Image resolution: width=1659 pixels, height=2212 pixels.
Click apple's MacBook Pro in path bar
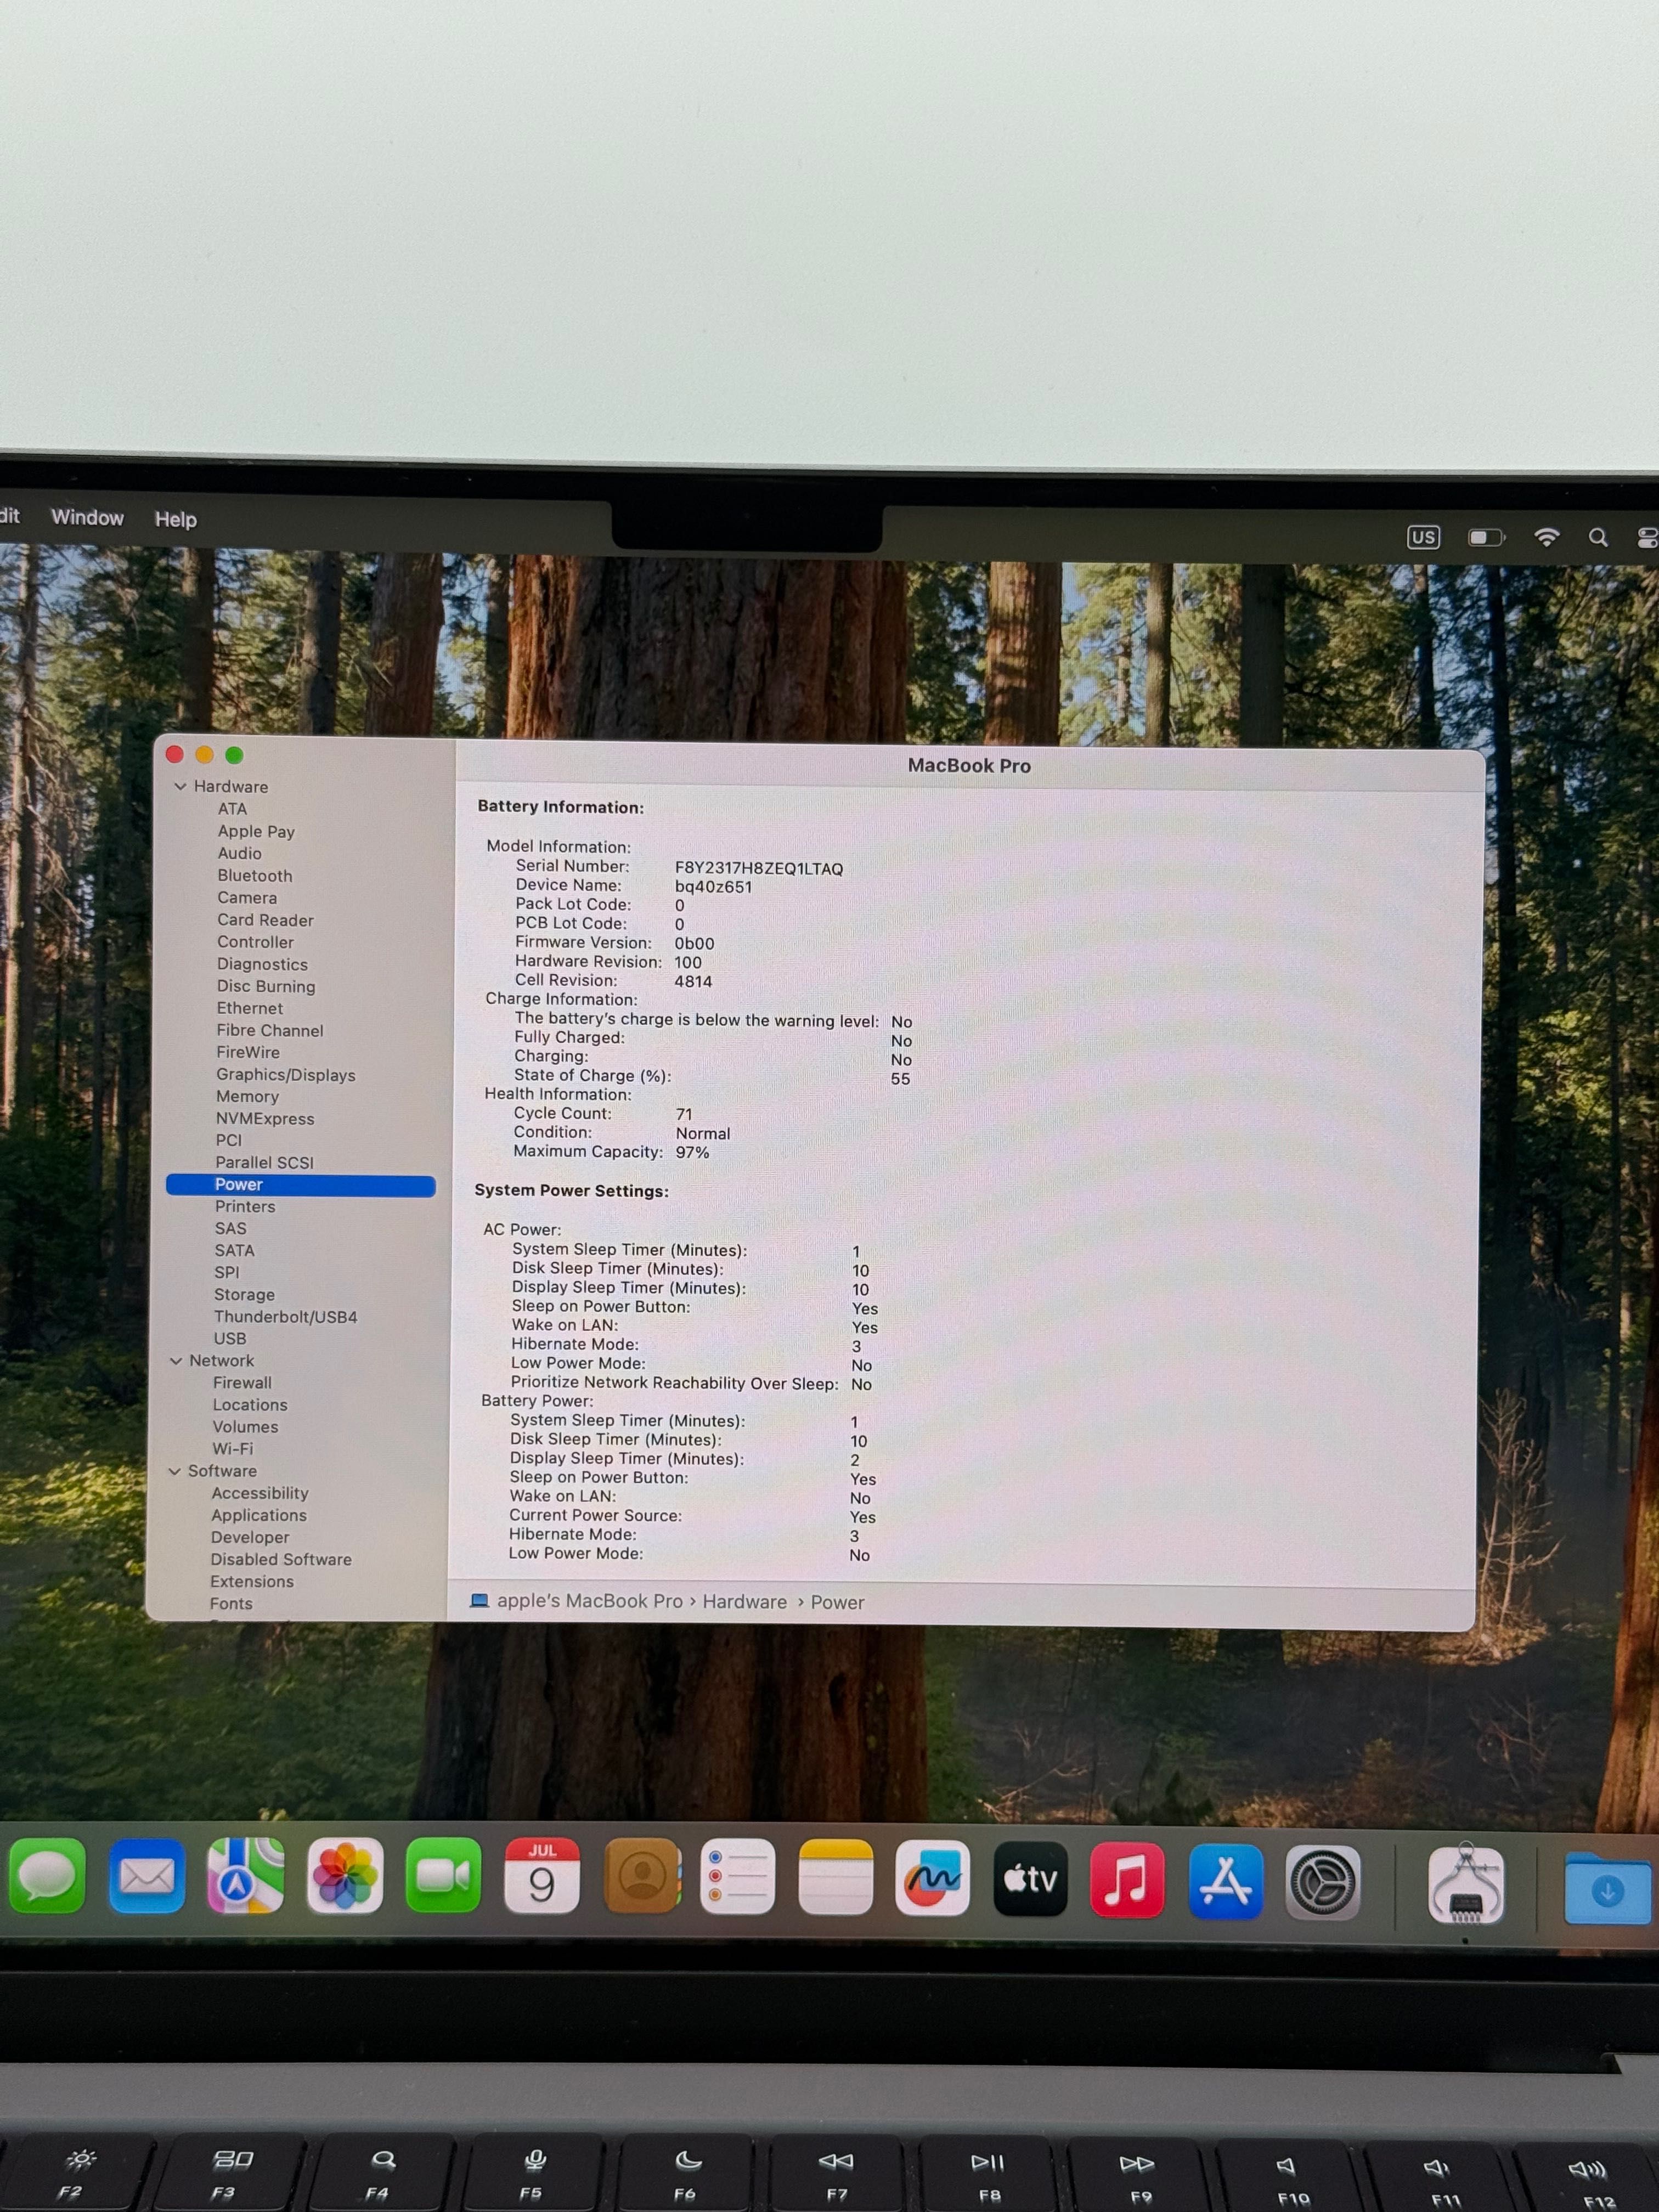tap(590, 1601)
